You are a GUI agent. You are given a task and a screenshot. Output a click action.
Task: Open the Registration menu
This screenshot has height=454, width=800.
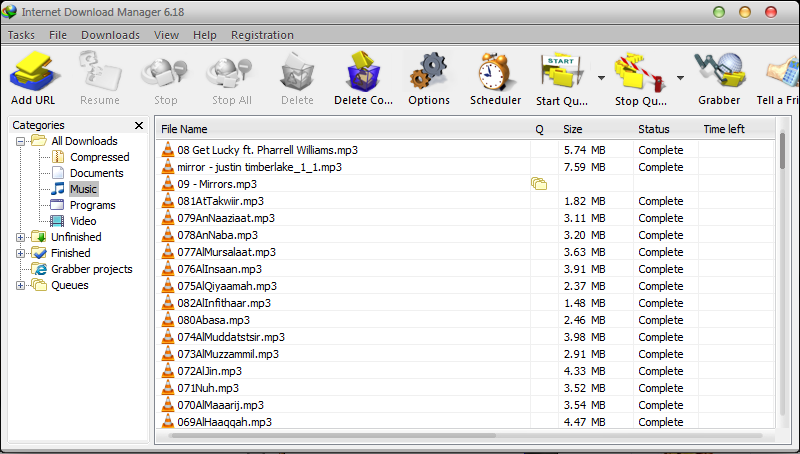point(262,35)
